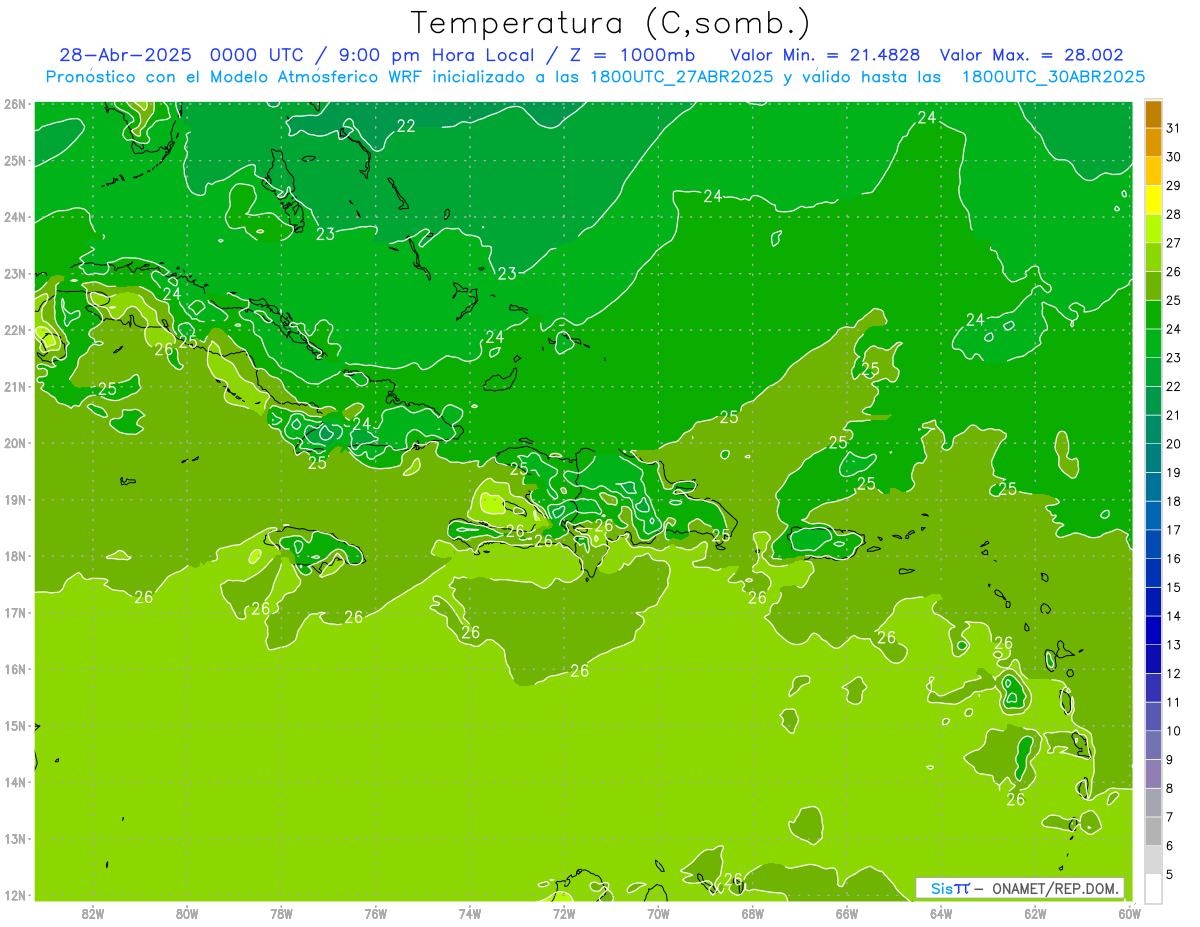Click the brown colorbar segment above 31
The image size is (1200, 927).
coord(1153,114)
